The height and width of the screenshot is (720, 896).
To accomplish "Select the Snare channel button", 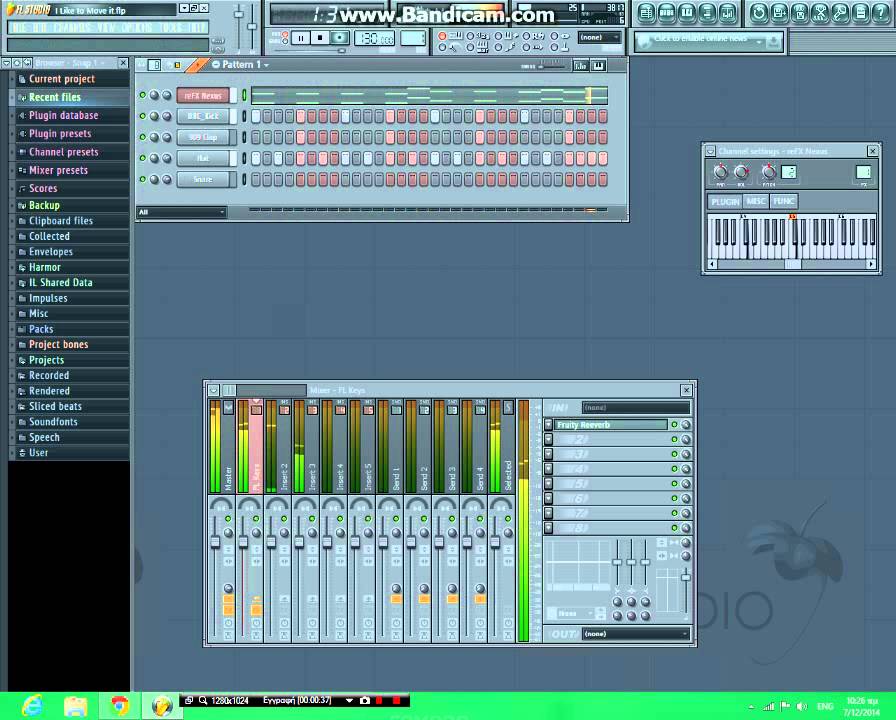I will (x=203, y=179).
